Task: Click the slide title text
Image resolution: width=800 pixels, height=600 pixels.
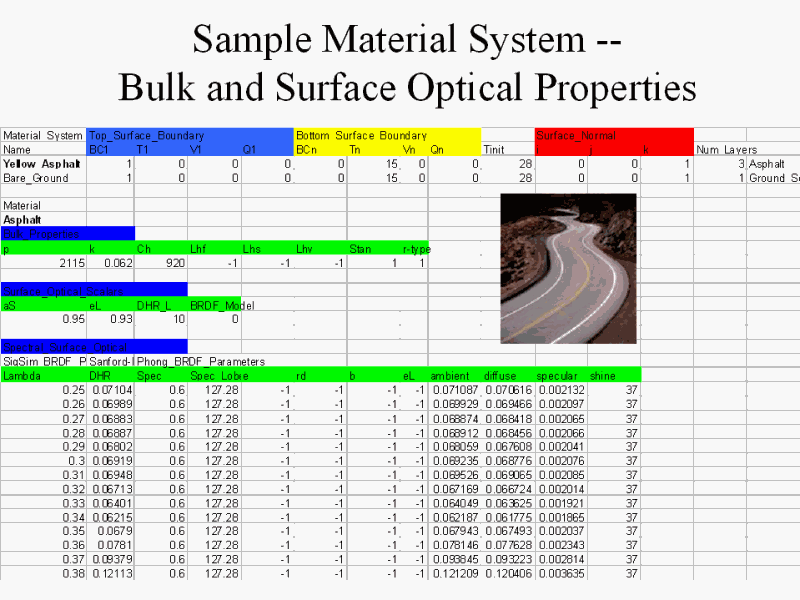Action: click(x=407, y=64)
